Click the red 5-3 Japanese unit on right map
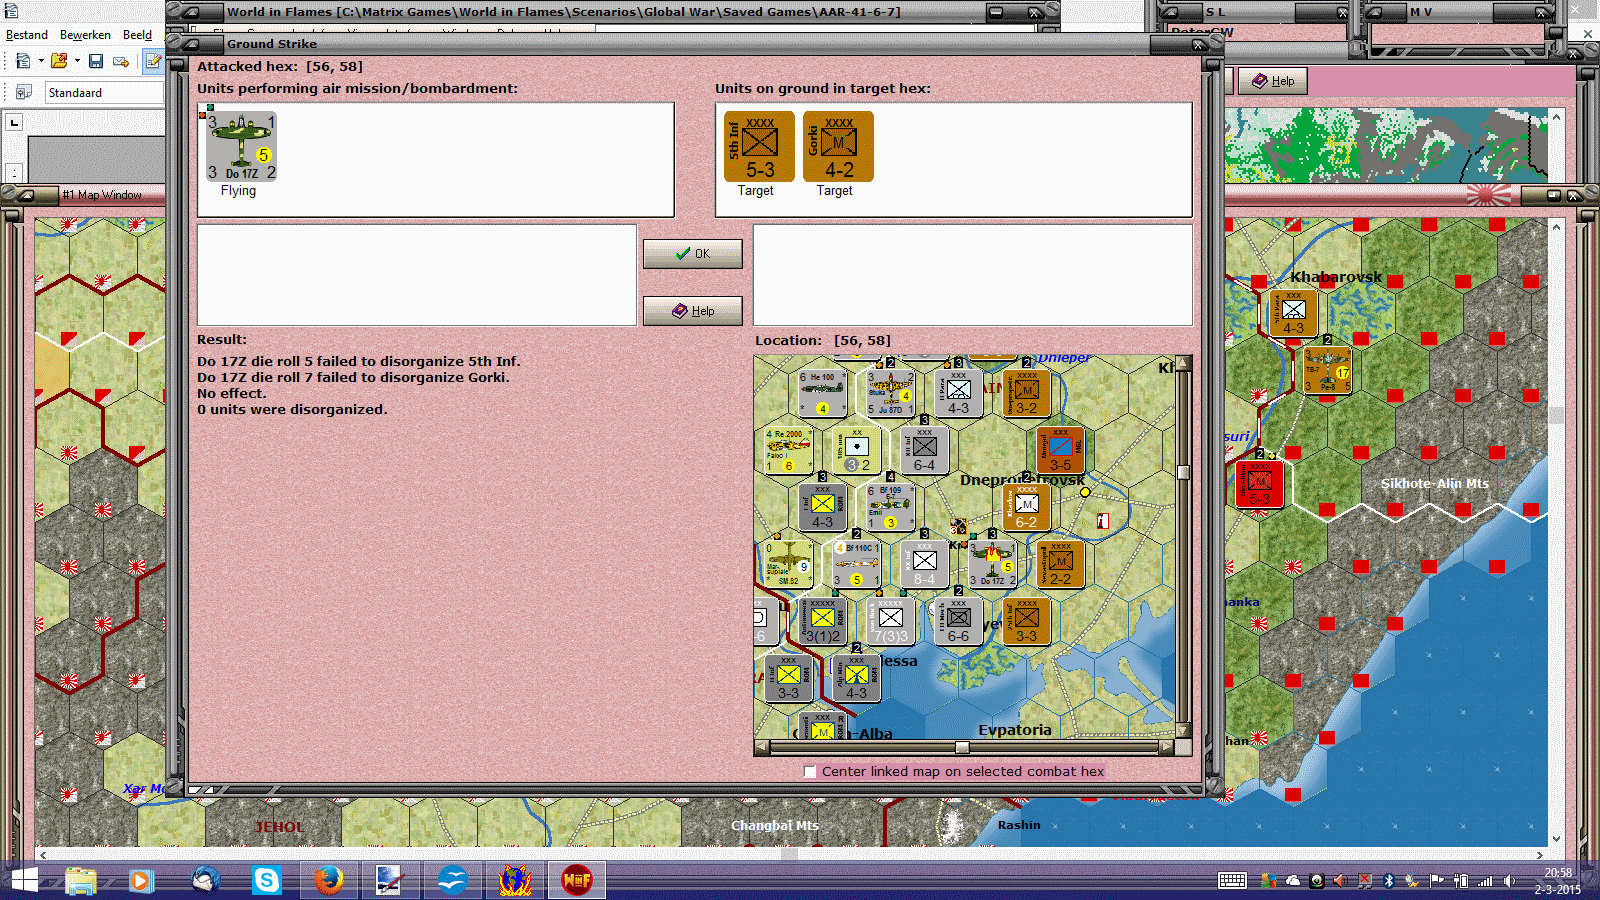This screenshot has width=1600, height=900. click(x=1259, y=484)
